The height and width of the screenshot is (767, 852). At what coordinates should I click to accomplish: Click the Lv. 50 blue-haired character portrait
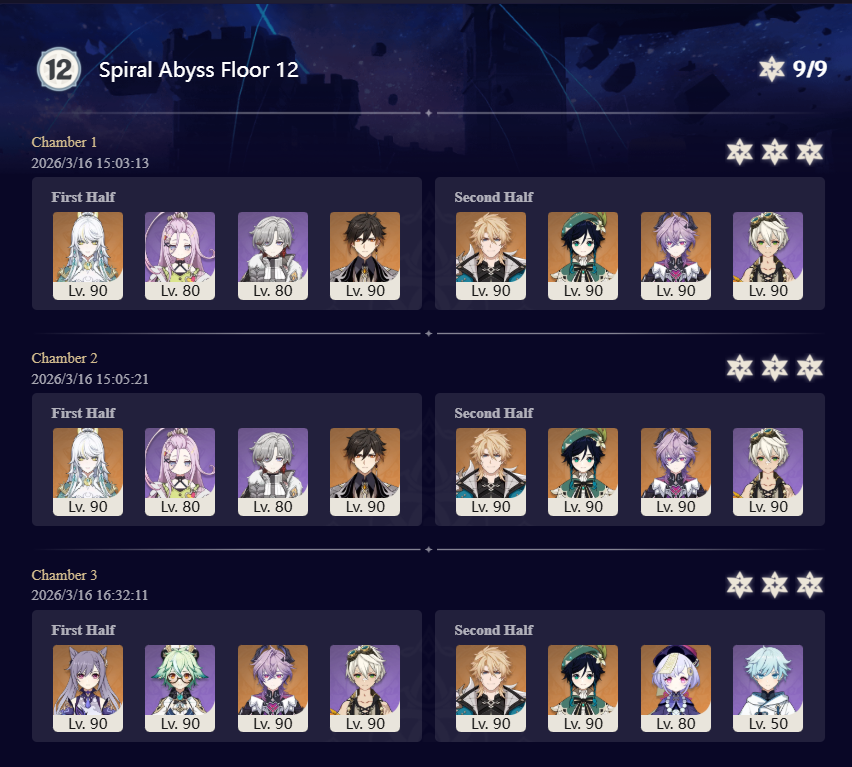(x=768, y=689)
